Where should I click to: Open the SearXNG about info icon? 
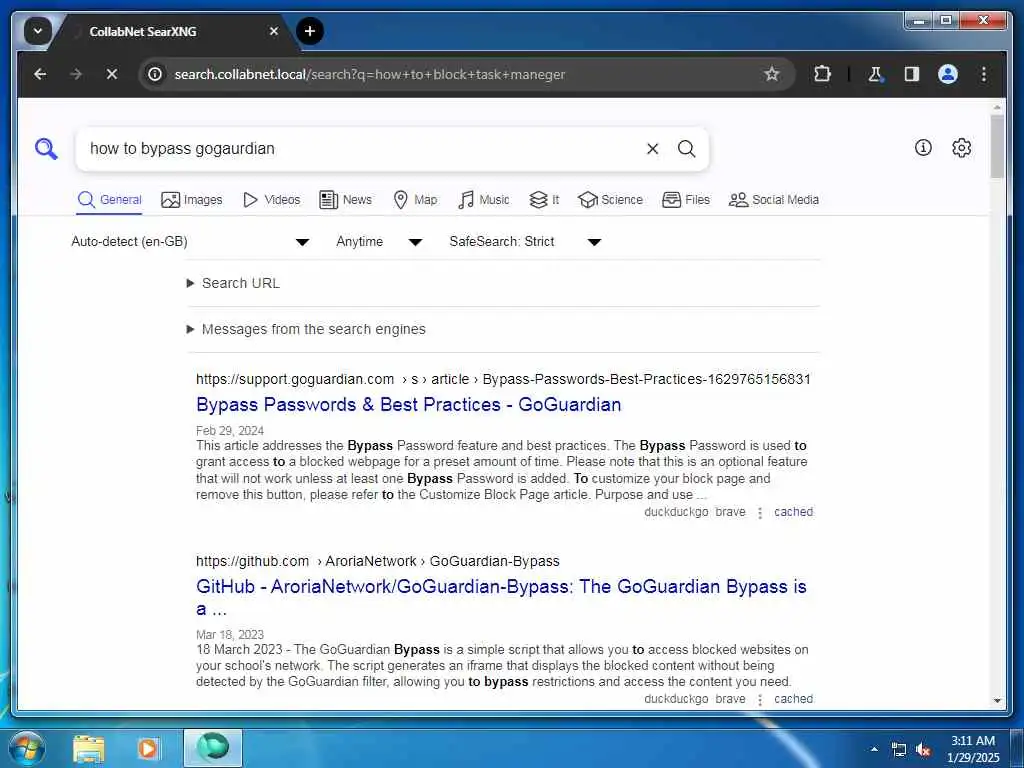[923, 148]
